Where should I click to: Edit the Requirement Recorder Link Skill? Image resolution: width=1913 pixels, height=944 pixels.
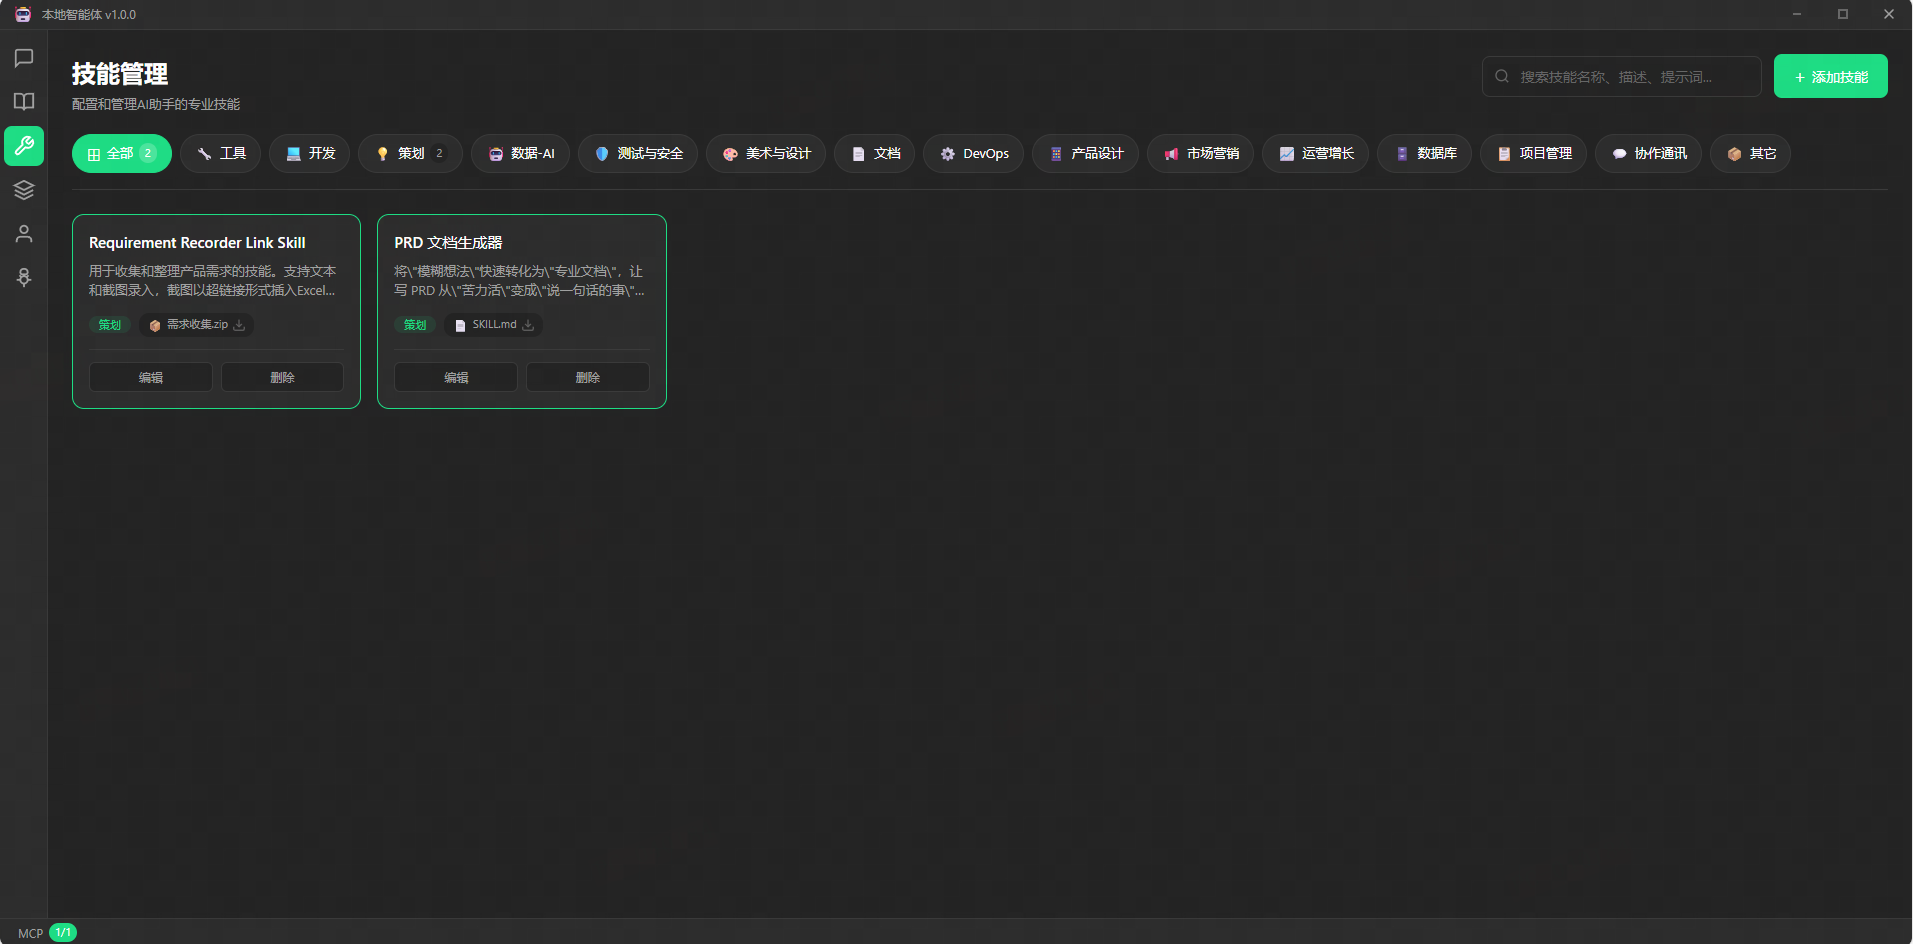151,378
